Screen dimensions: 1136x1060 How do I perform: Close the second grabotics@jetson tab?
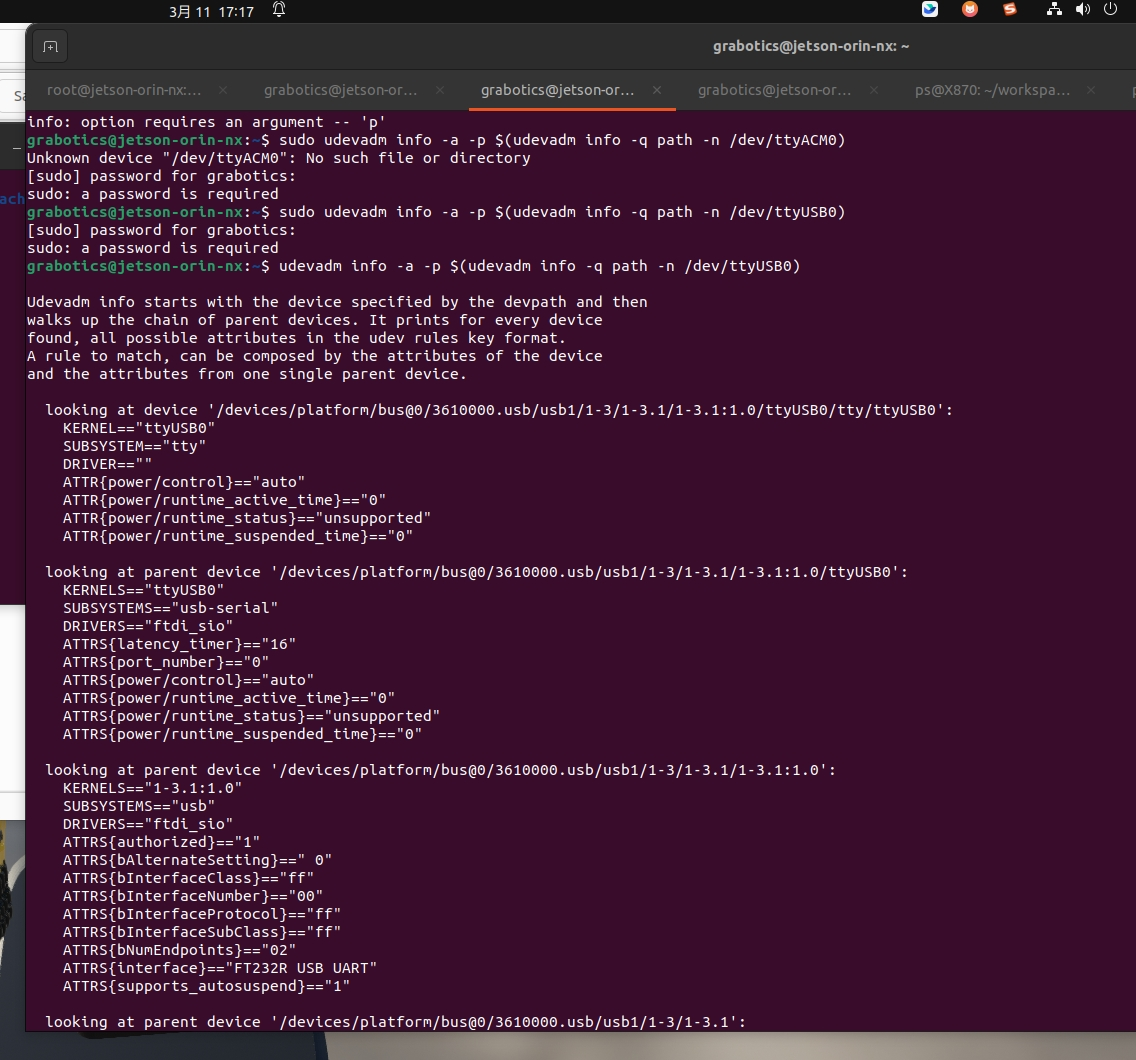[440, 90]
